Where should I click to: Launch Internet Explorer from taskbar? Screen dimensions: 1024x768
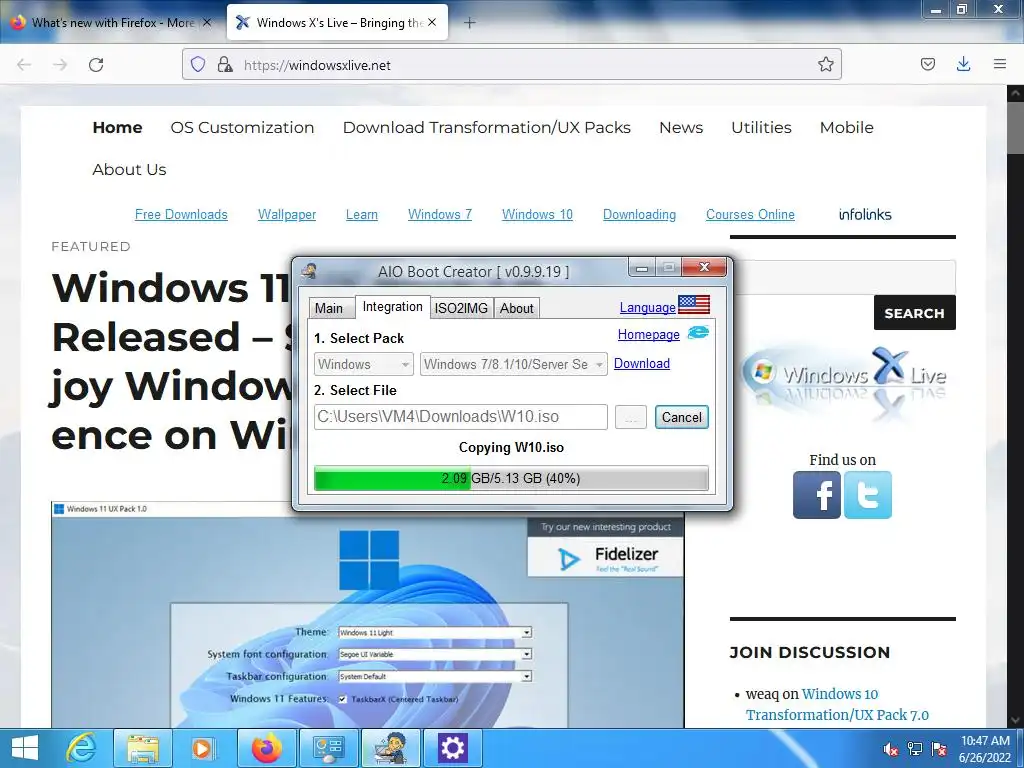coord(81,748)
